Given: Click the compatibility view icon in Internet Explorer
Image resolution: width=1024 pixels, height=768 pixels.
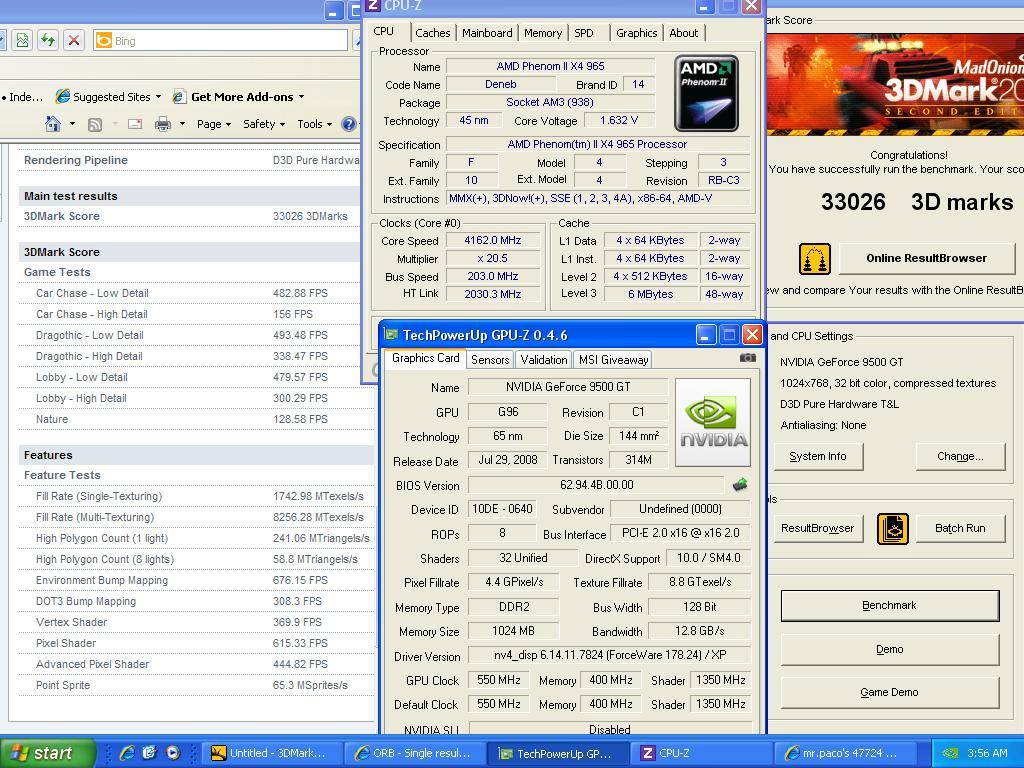Looking at the screenshot, I should [22, 40].
